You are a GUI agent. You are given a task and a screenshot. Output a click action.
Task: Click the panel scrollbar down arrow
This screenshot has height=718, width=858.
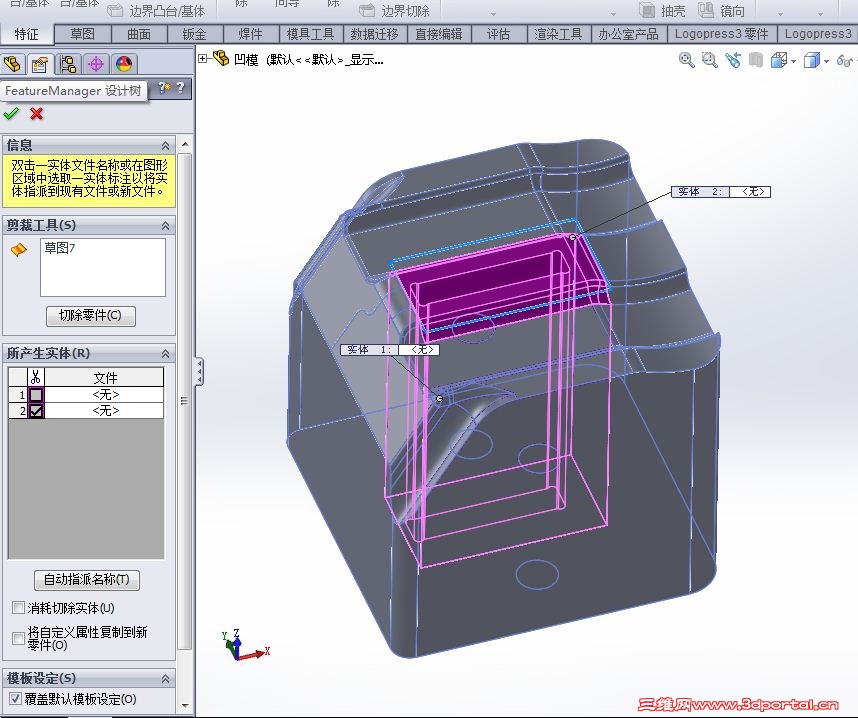click(x=185, y=706)
